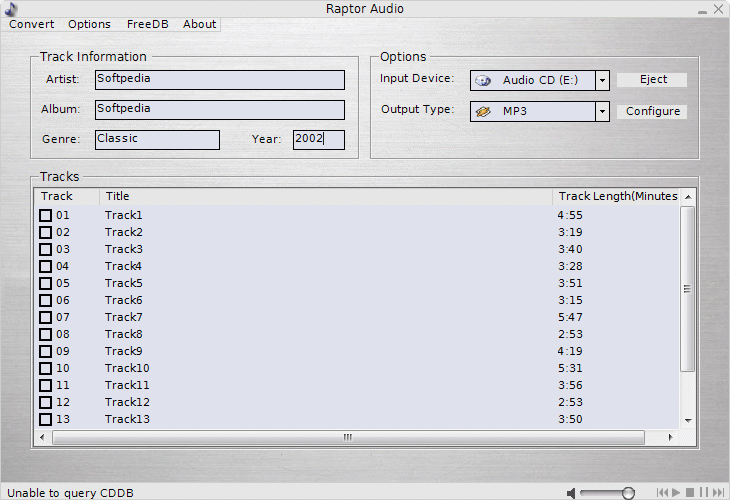Click the Year text field
The height and width of the screenshot is (500, 730).
(x=319, y=140)
